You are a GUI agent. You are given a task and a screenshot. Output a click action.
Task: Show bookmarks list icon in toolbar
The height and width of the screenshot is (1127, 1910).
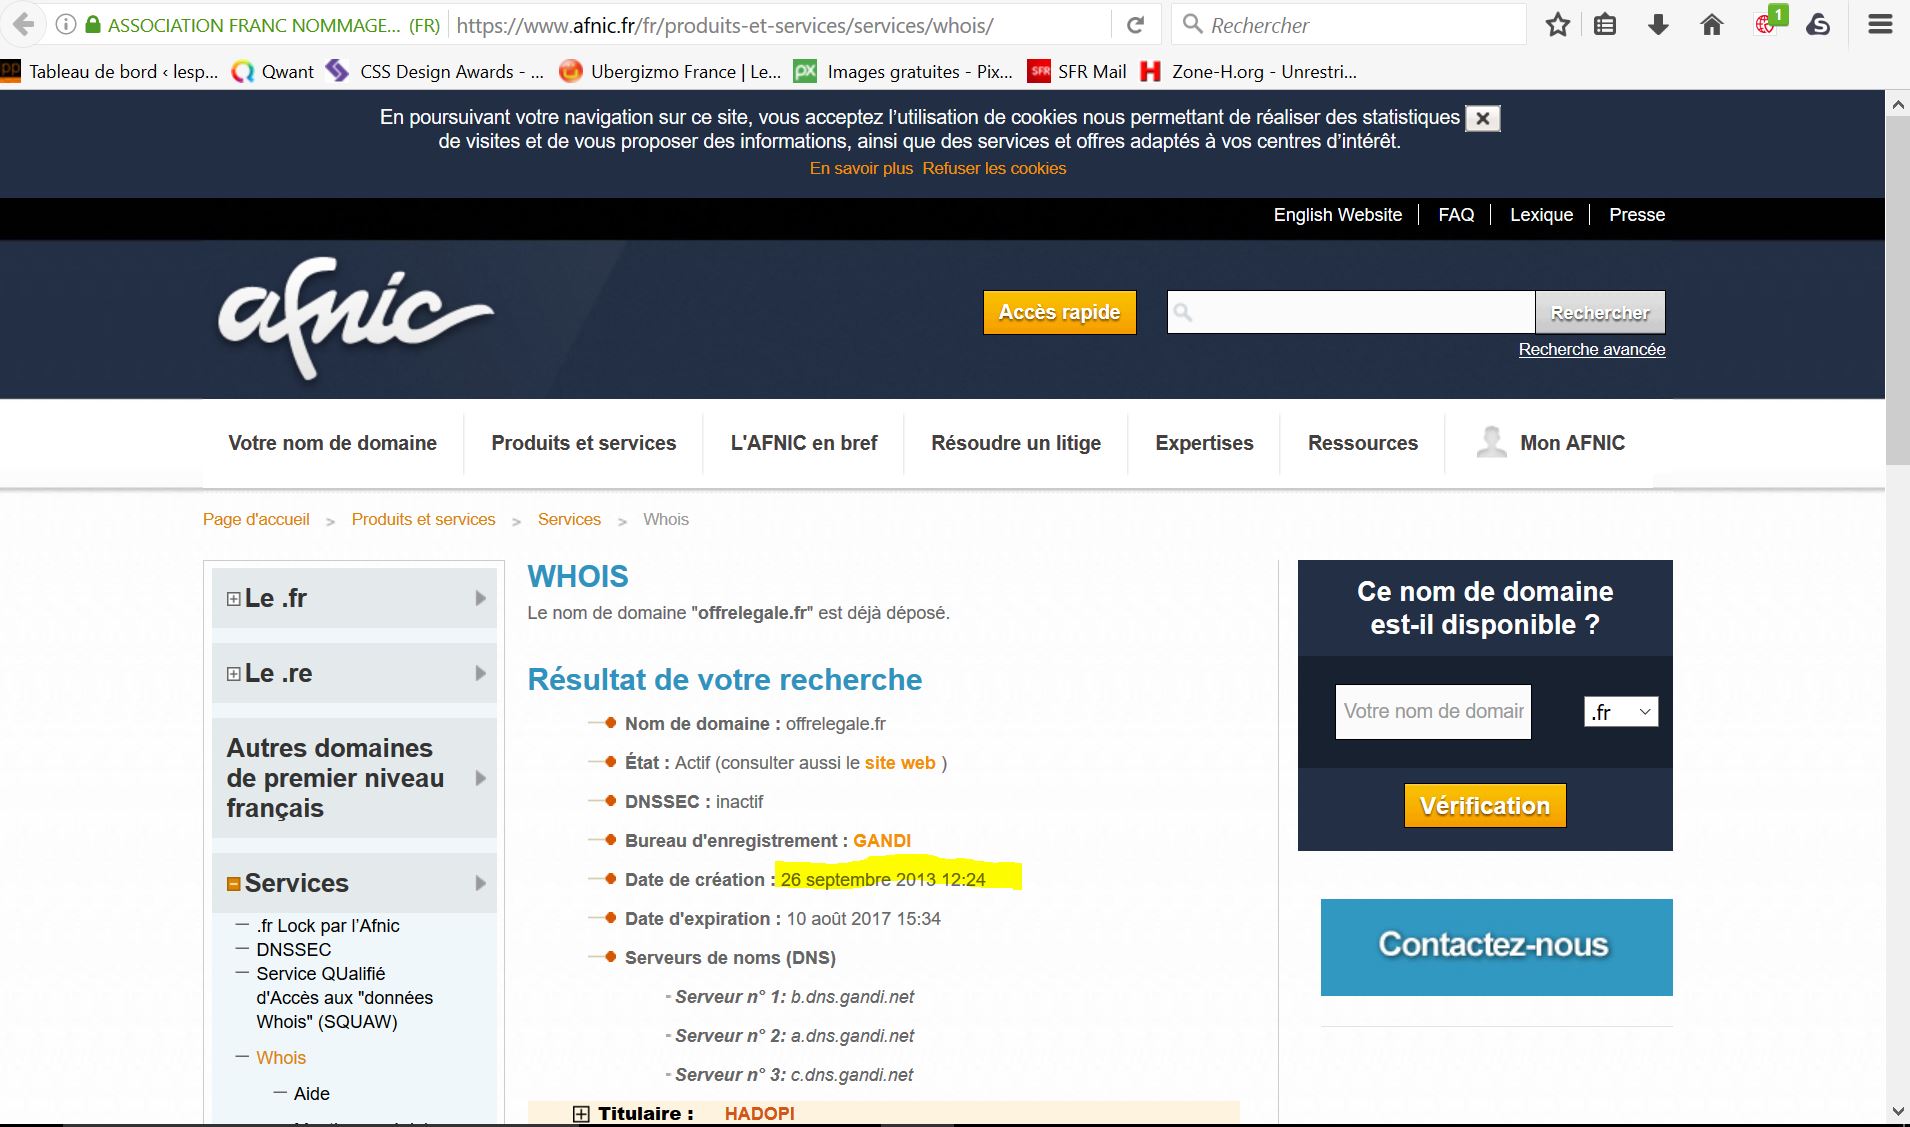tap(1605, 25)
